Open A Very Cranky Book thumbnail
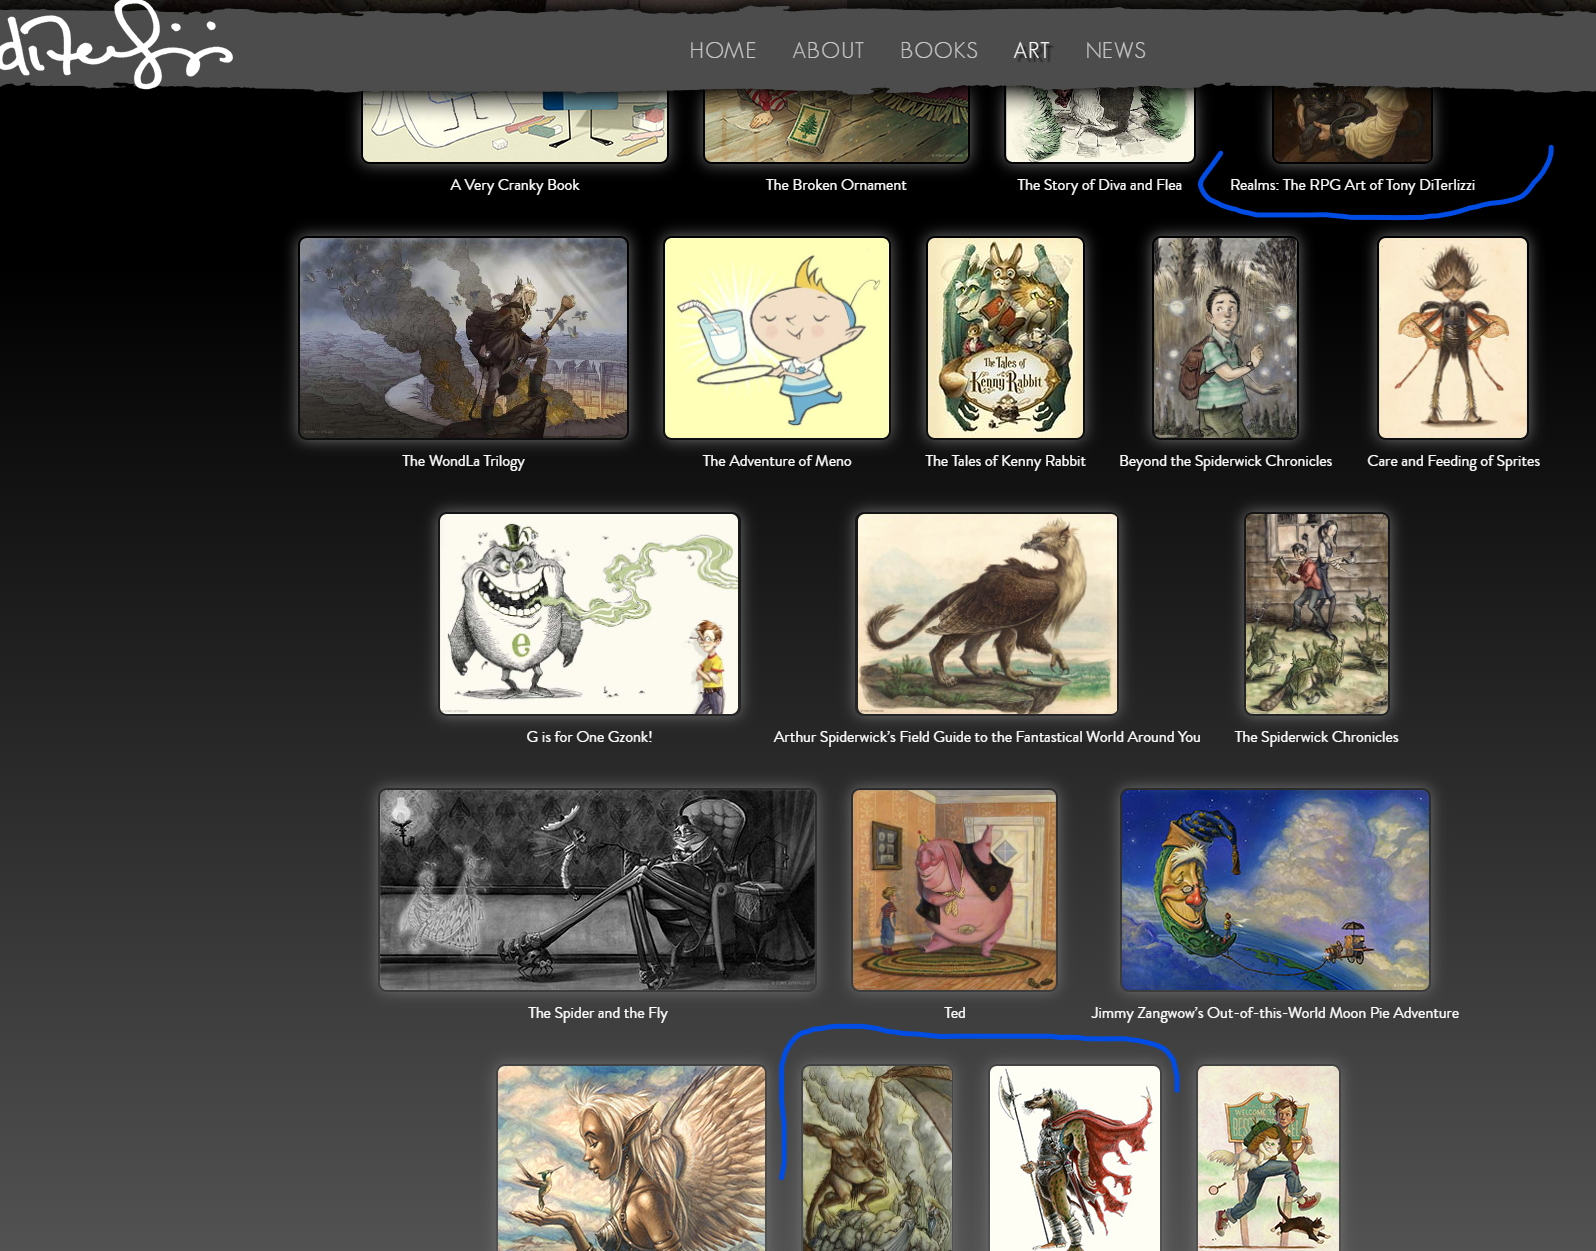1596x1251 pixels. (x=515, y=125)
